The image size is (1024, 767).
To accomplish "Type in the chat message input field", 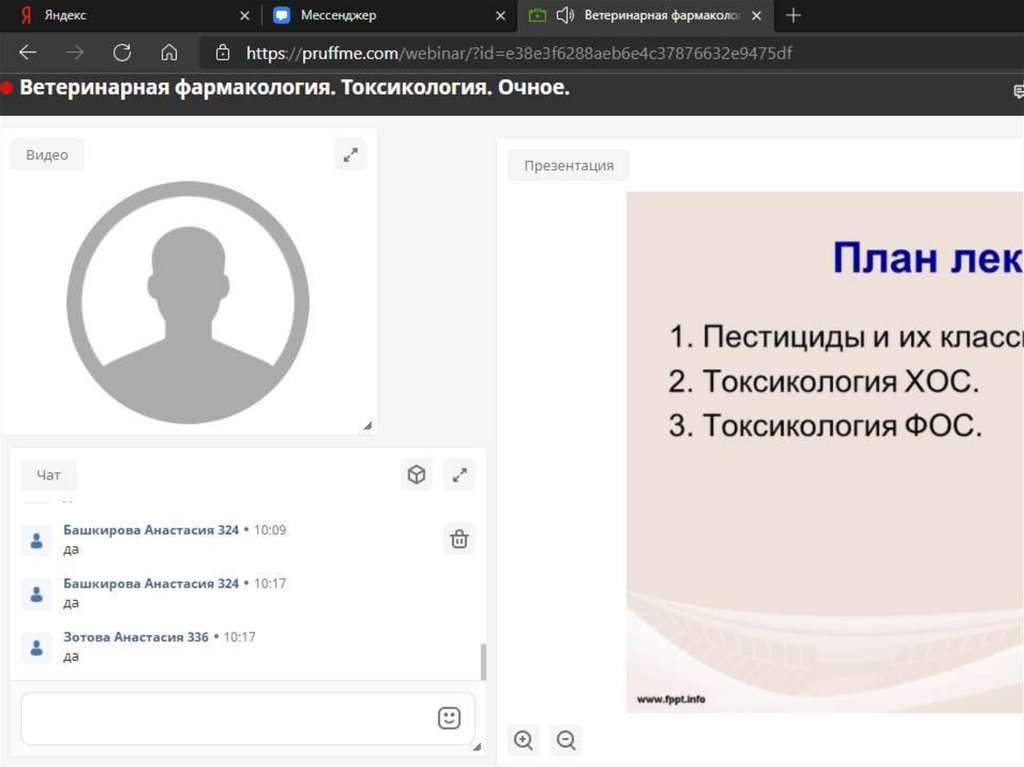I will (225, 718).
